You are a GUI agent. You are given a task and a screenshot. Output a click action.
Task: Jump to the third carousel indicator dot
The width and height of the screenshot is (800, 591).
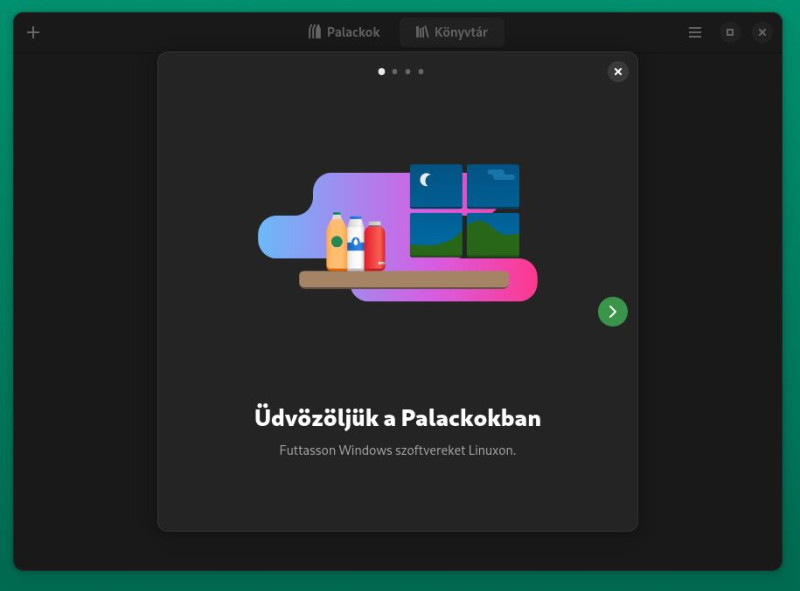(x=408, y=71)
